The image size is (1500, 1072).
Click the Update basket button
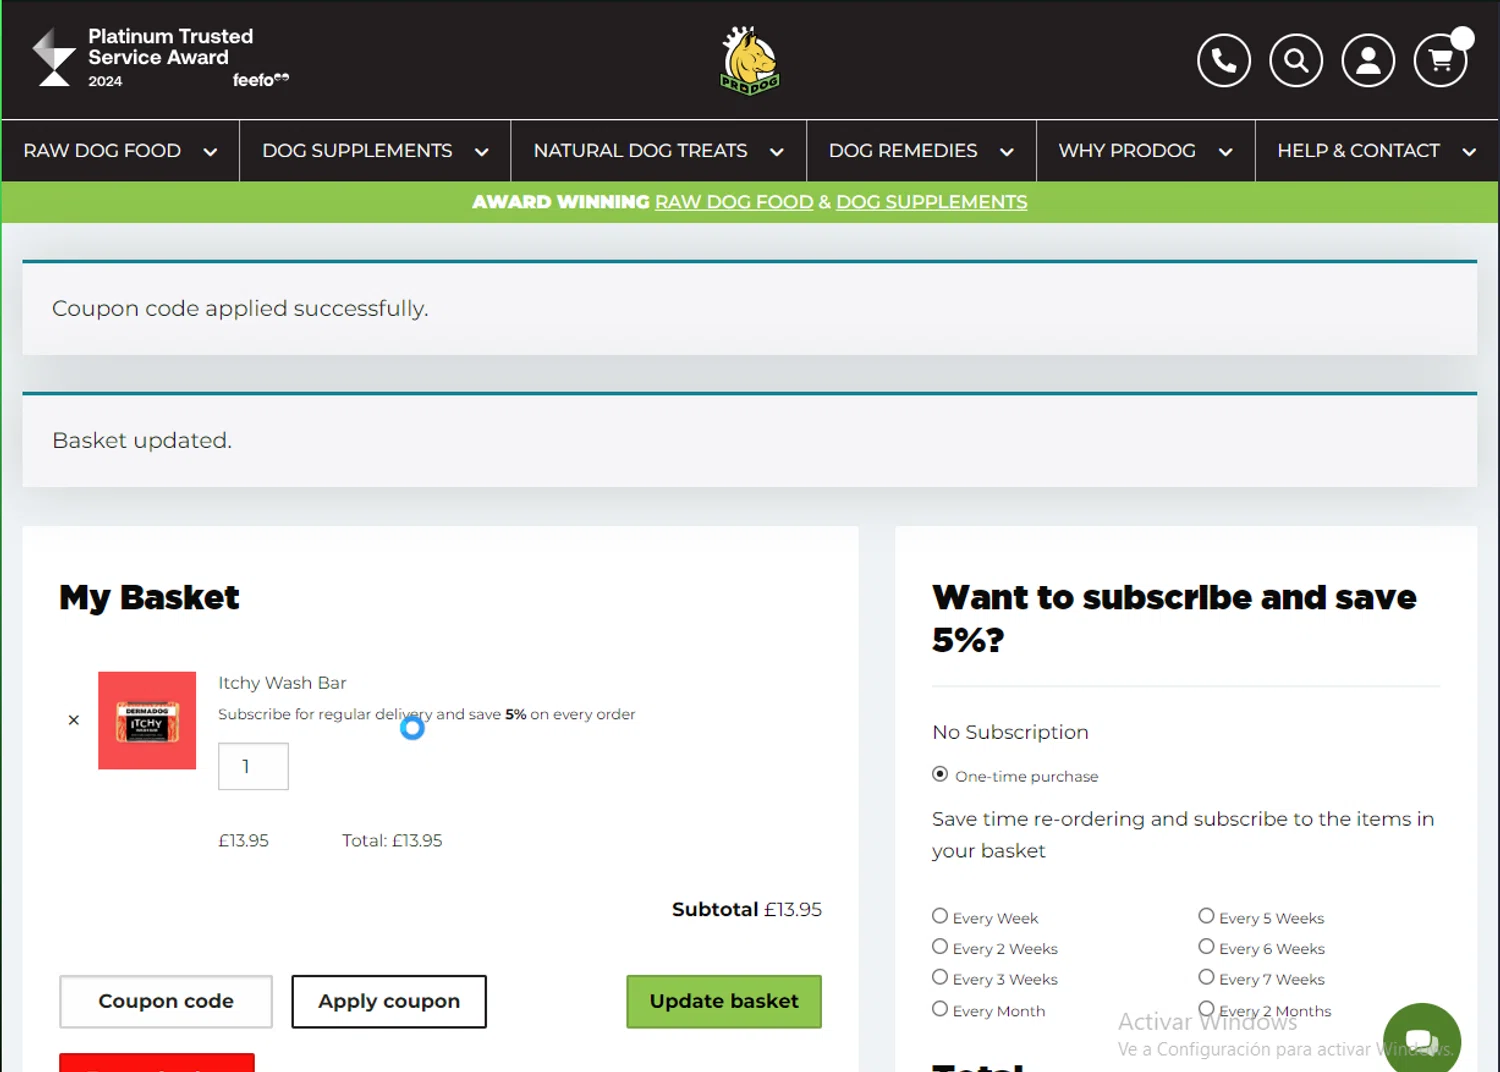point(724,1001)
